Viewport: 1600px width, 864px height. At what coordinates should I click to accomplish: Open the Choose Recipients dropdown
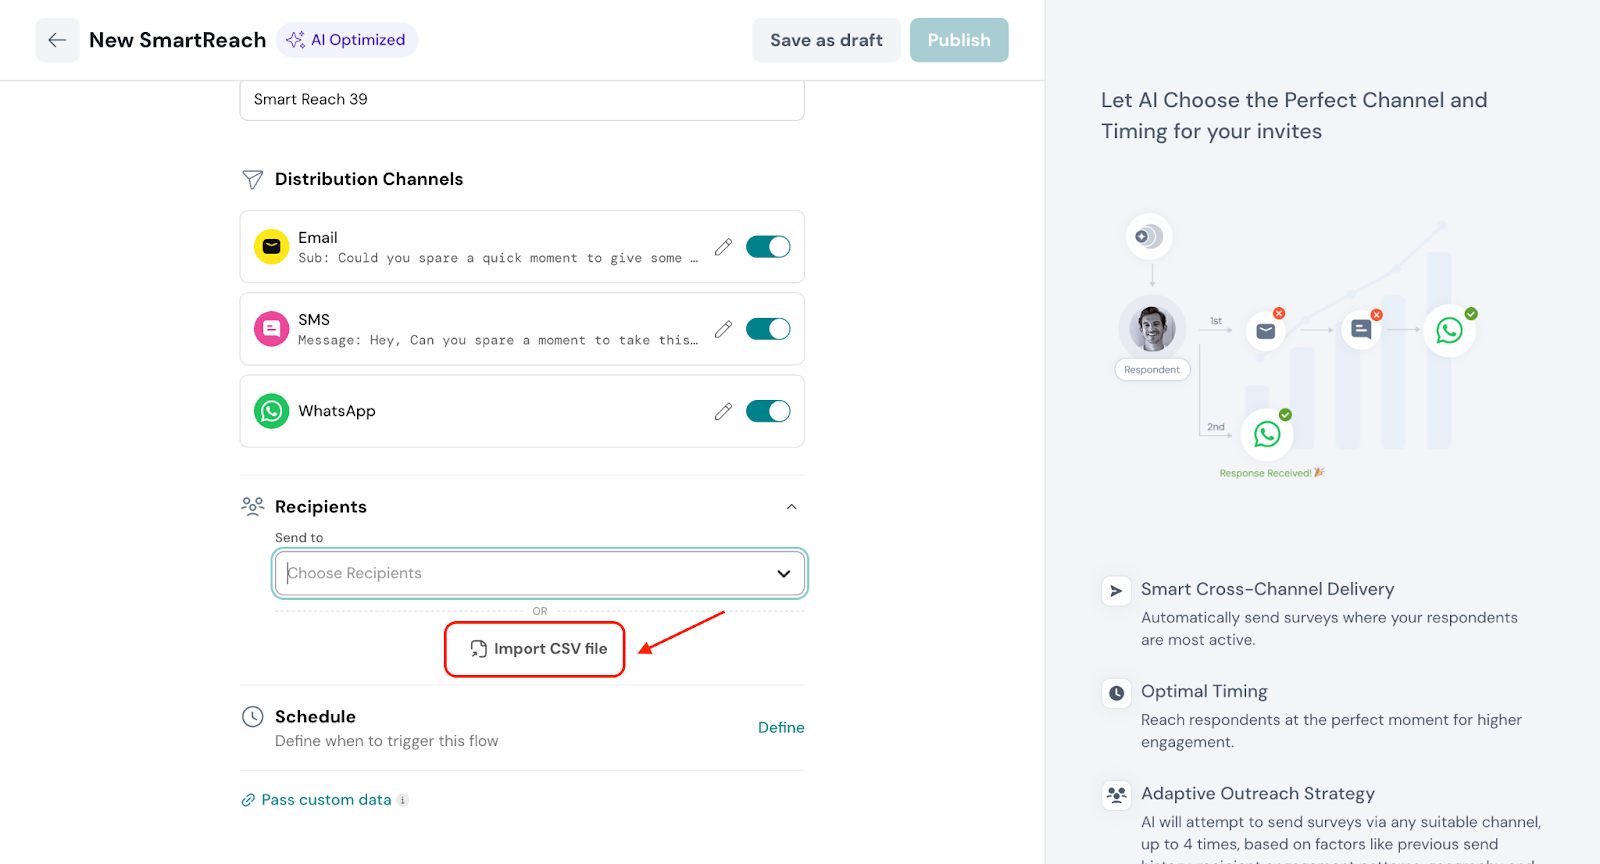point(539,573)
